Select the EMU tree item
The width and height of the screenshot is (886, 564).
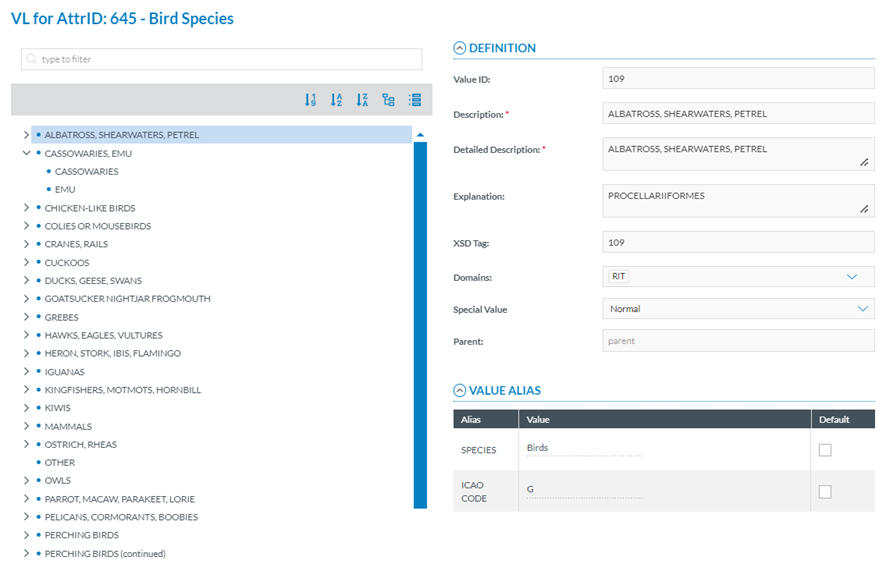[65, 189]
